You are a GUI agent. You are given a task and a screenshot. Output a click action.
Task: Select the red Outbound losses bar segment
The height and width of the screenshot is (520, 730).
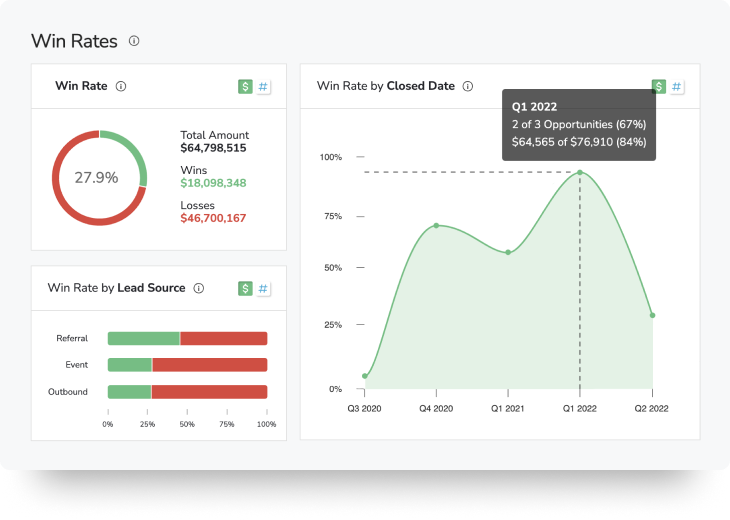pyautogui.click(x=209, y=392)
